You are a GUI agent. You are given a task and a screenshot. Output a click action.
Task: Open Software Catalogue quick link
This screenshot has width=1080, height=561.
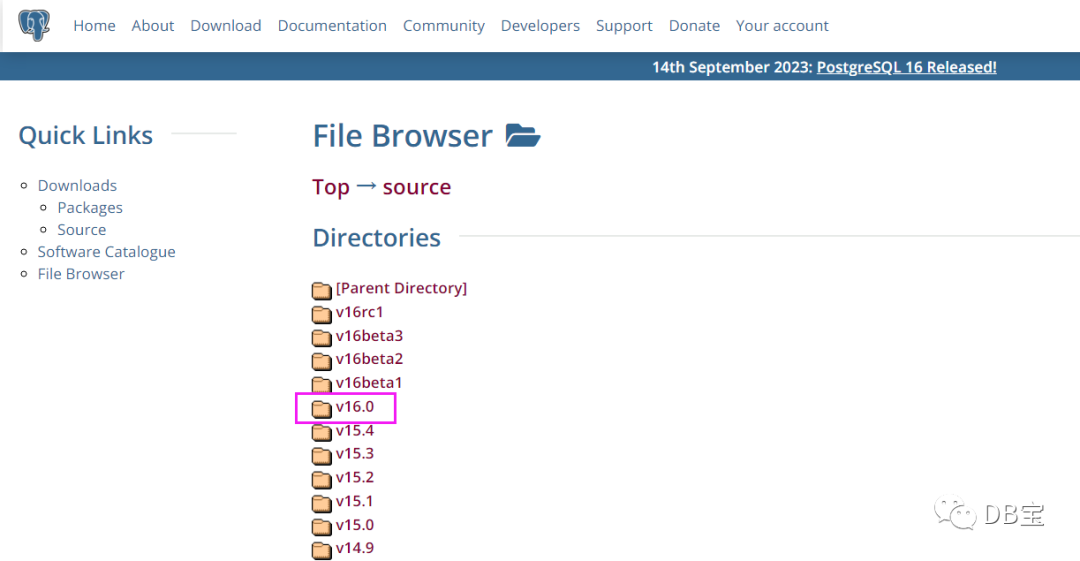tap(106, 252)
